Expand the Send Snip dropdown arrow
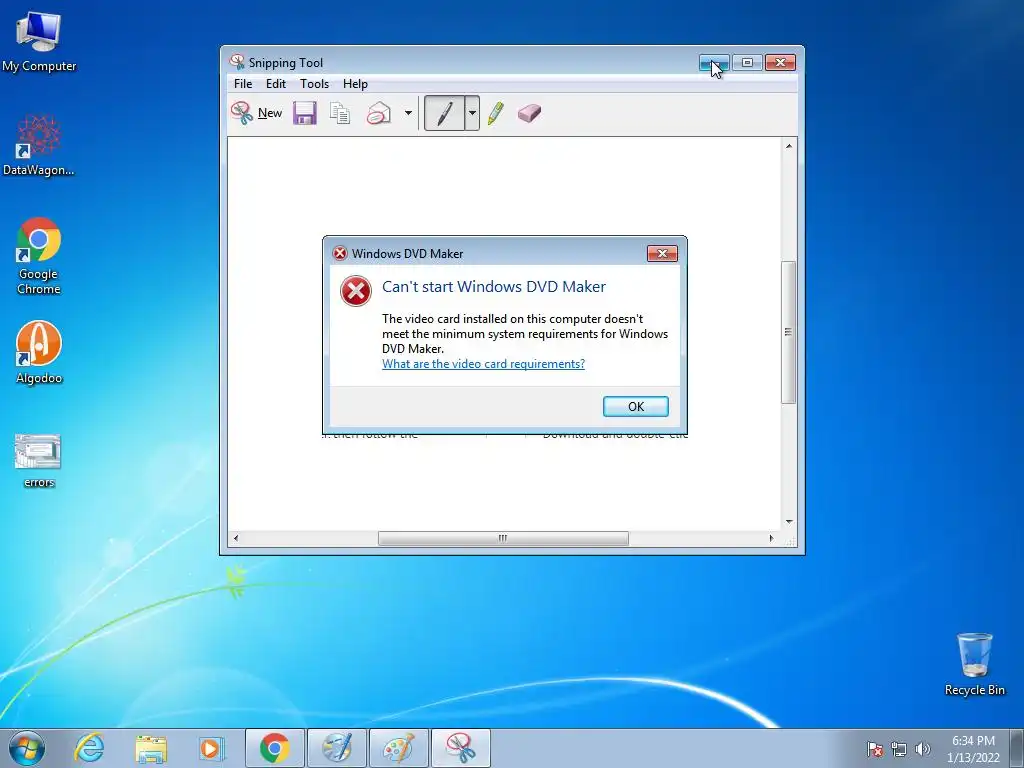Screen dimensions: 1024x768 [x=408, y=113]
